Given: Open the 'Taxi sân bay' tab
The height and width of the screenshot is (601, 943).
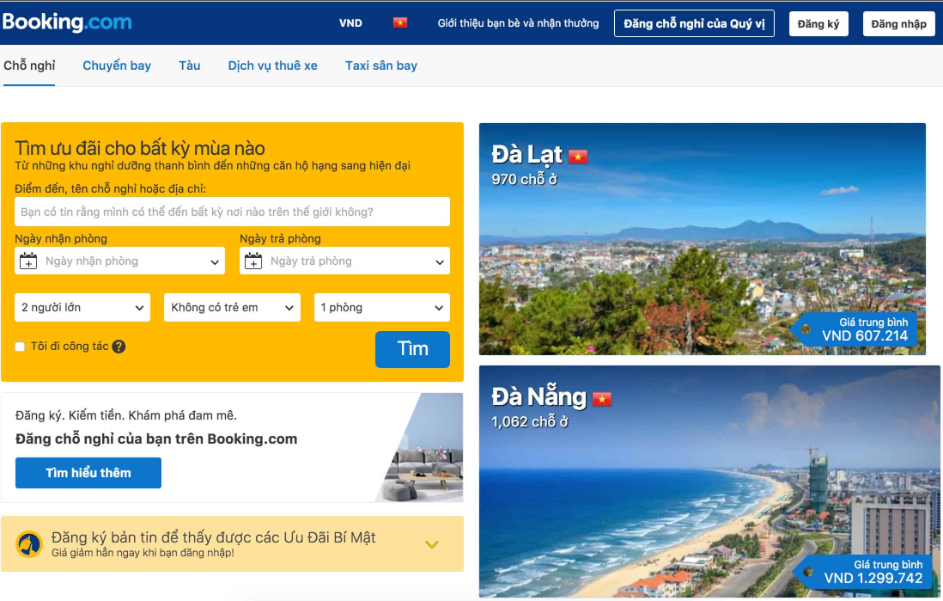Looking at the screenshot, I should (381, 66).
